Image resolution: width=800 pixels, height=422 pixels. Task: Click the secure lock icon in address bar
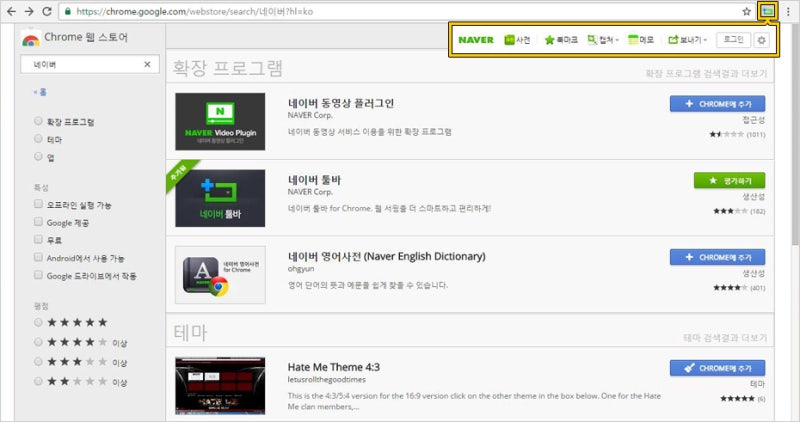coord(67,11)
